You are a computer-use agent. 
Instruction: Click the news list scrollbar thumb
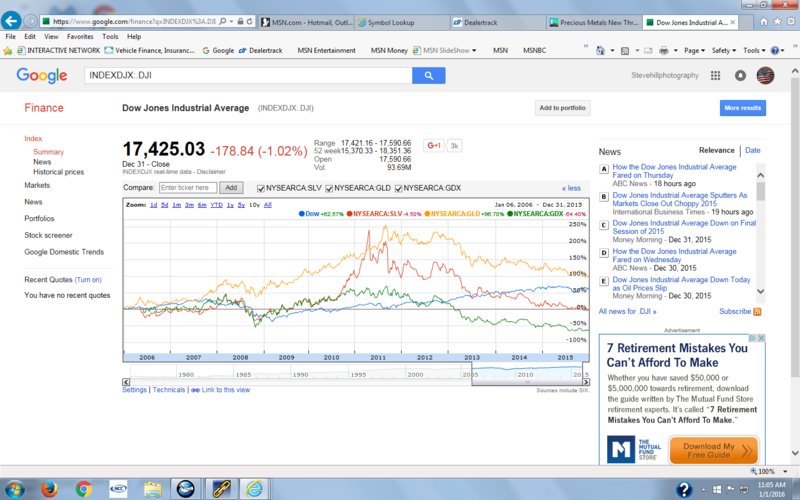(x=760, y=191)
